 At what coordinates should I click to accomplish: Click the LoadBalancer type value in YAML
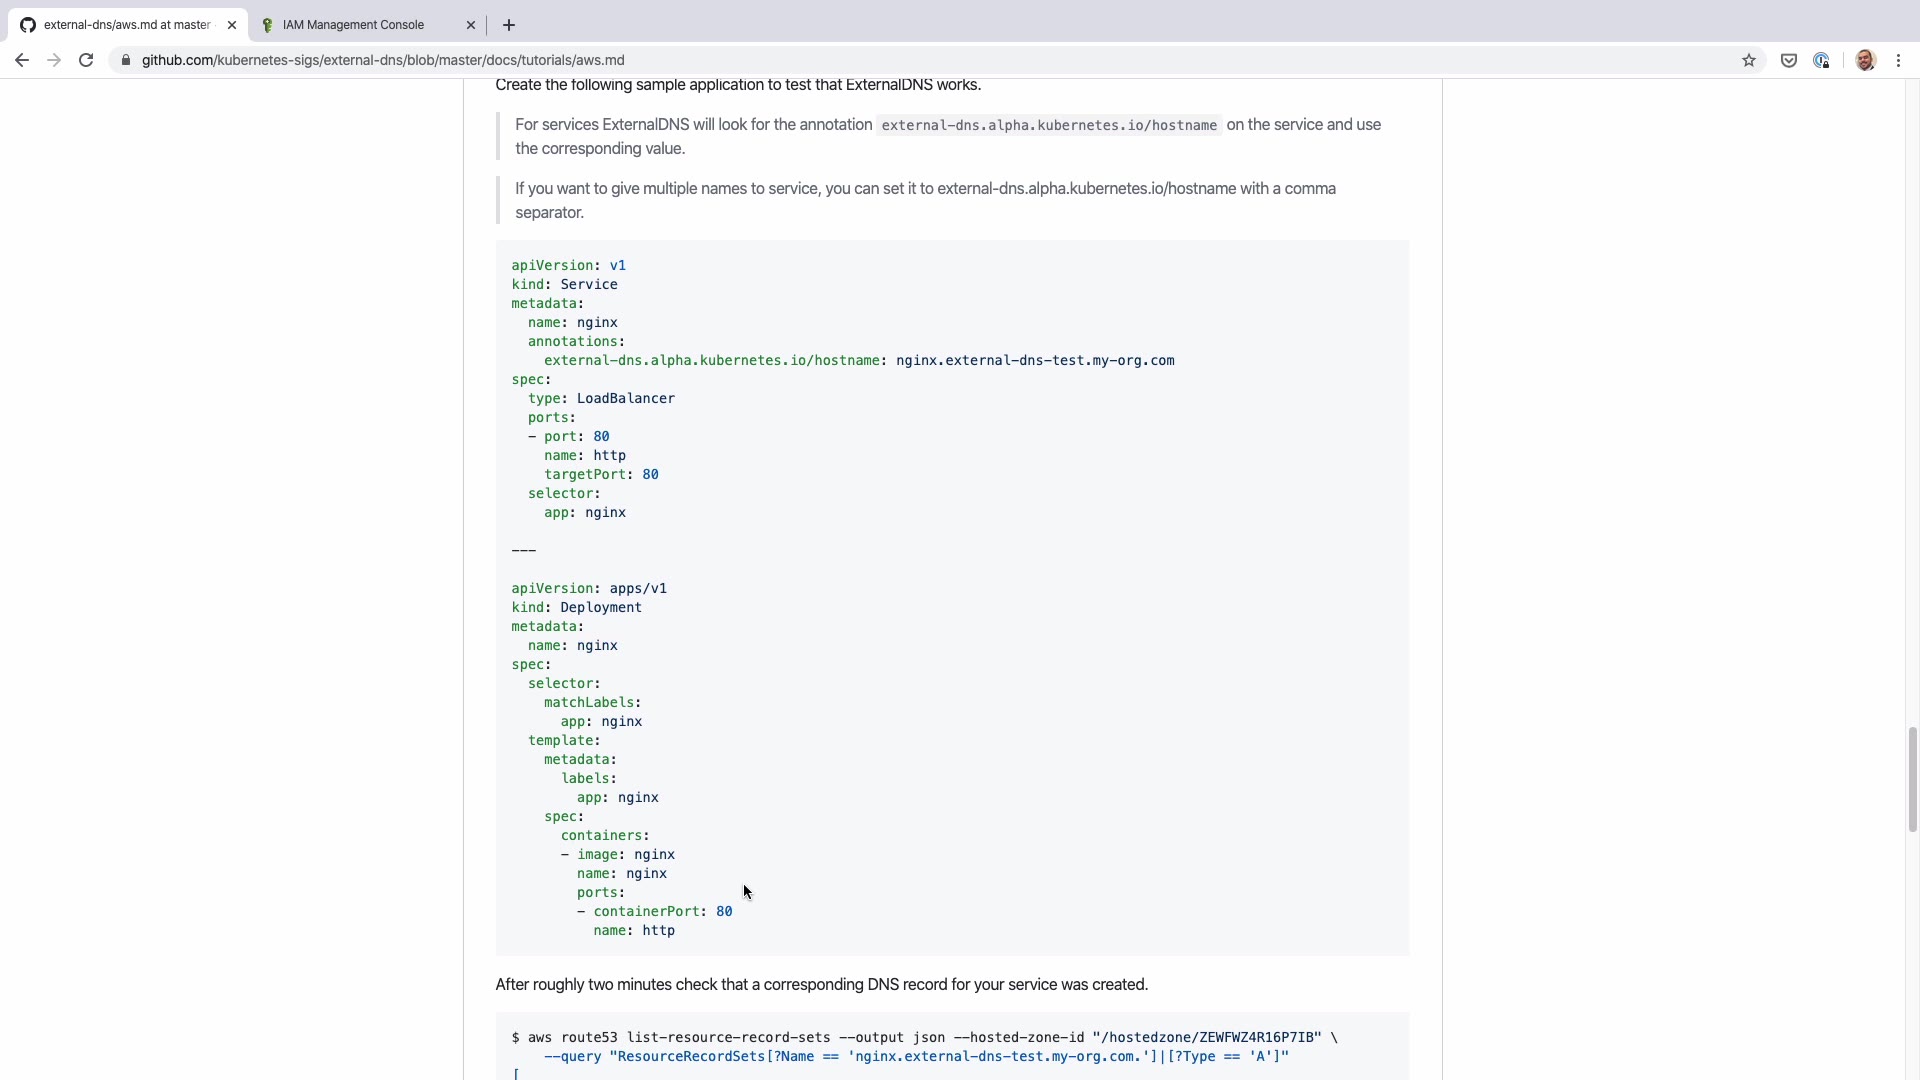click(625, 398)
